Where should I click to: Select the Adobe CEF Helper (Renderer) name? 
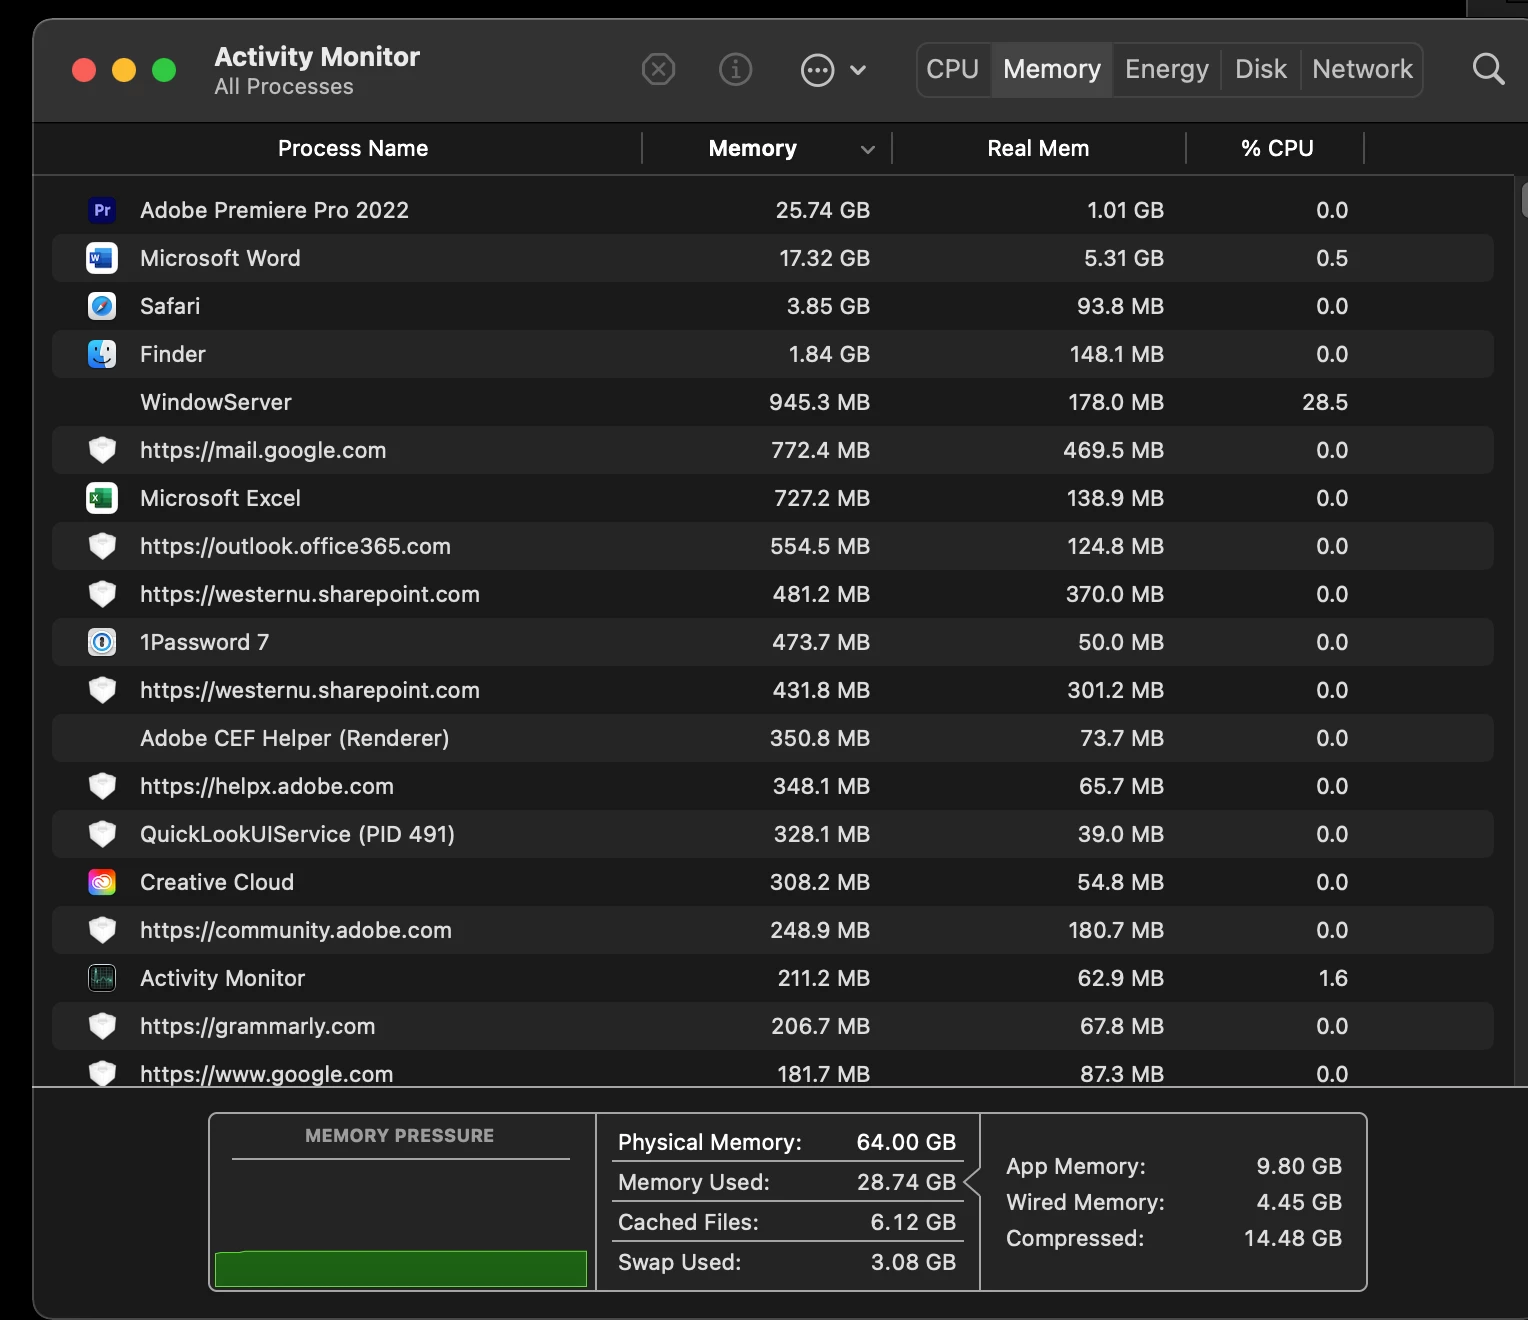[x=295, y=738]
